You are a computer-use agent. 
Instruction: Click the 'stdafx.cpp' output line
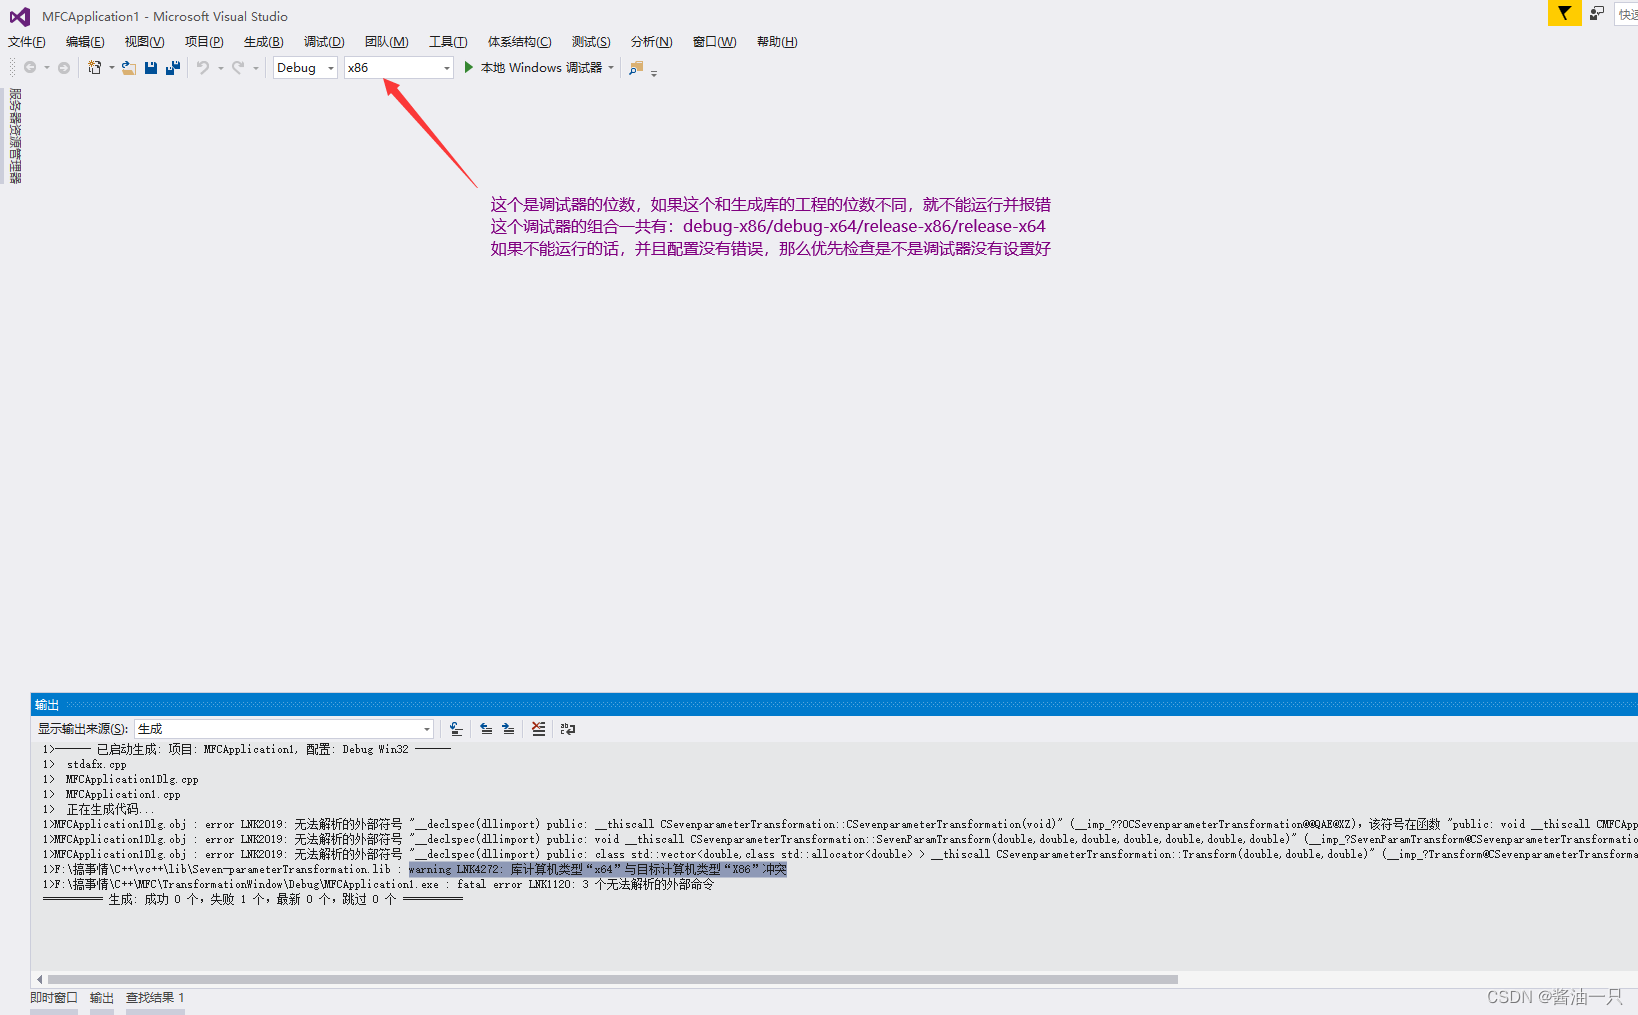[96, 765]
